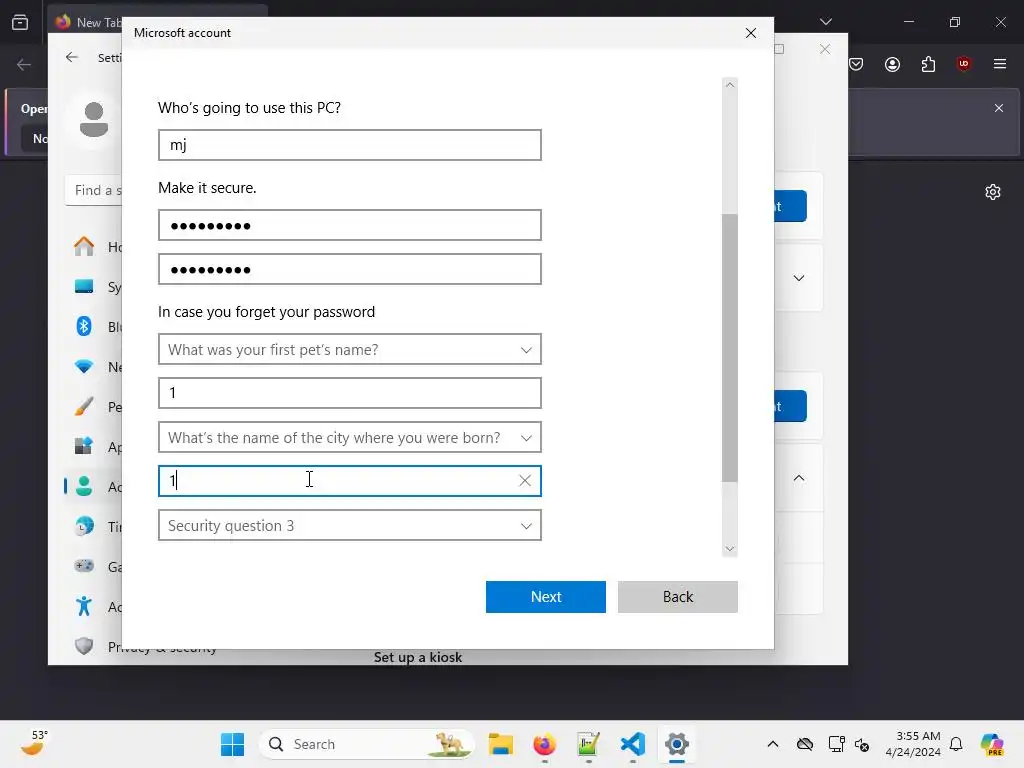1024x768 pixels.
Task: Click the Settings window back arrow
Action: [72, 57]
